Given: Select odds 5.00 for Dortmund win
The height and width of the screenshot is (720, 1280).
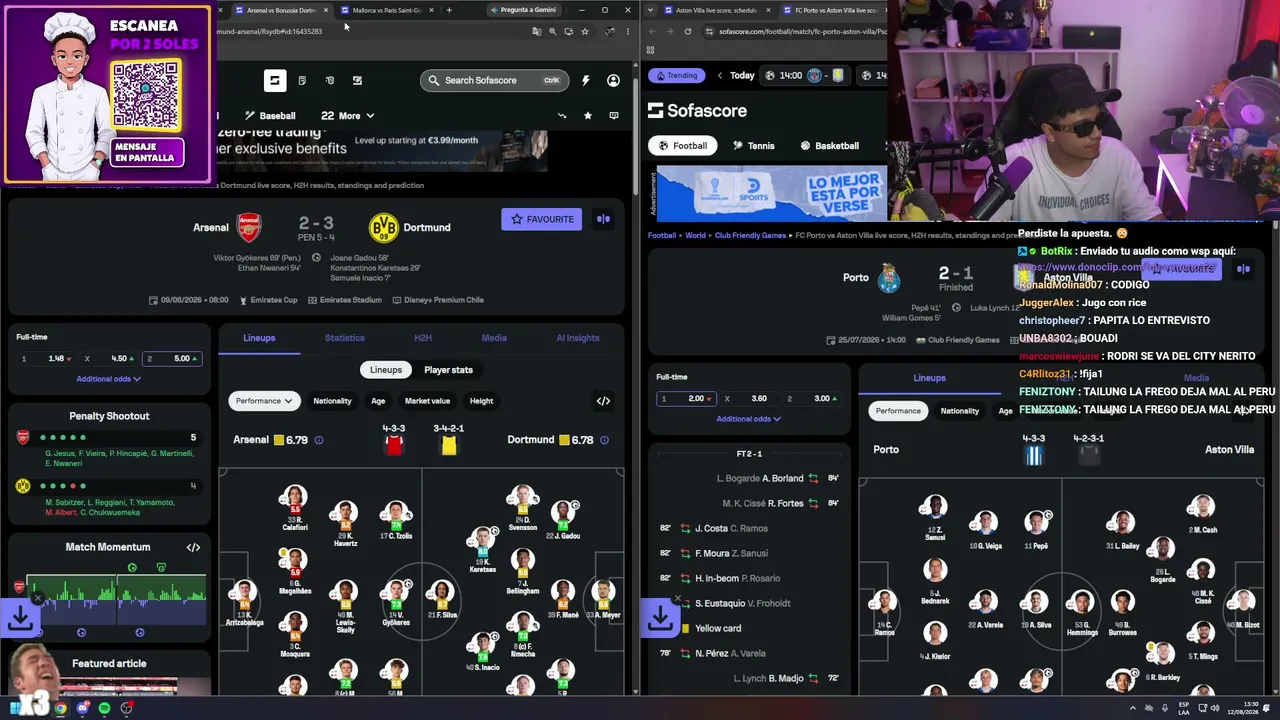Looking at the screenshot, I should (x=173, y=359).
